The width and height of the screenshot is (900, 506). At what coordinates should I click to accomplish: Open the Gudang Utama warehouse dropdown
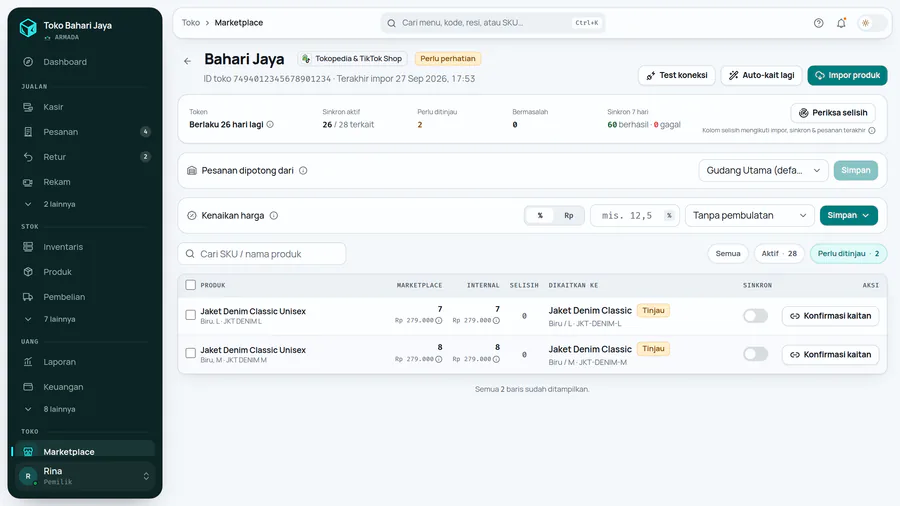coord(763,170)
